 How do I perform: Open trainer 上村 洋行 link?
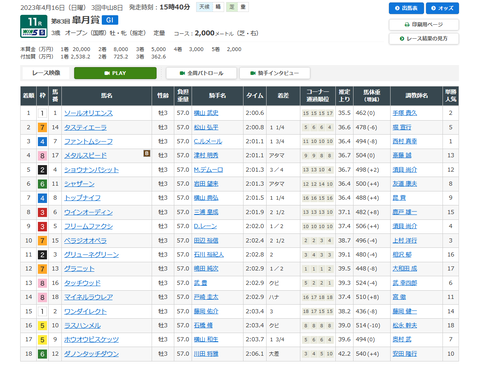click(405, 241)
